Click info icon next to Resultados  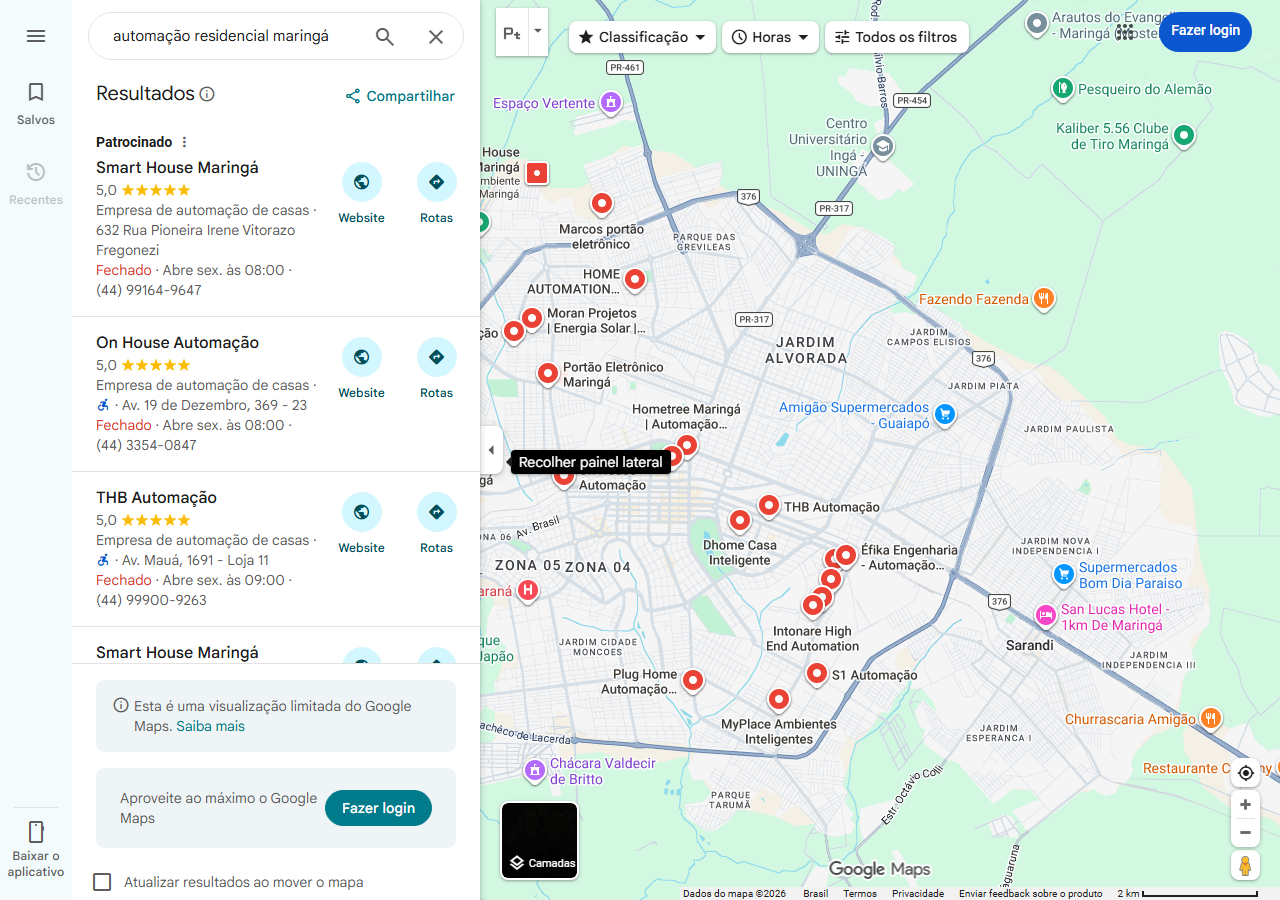(207, 94)
